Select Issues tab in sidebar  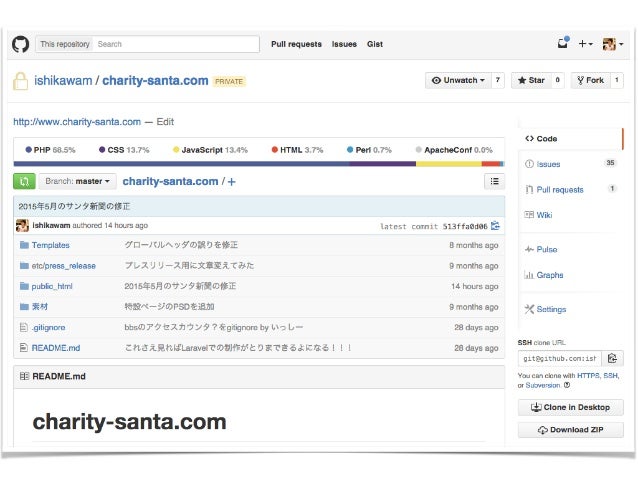[x=571, y=164]
